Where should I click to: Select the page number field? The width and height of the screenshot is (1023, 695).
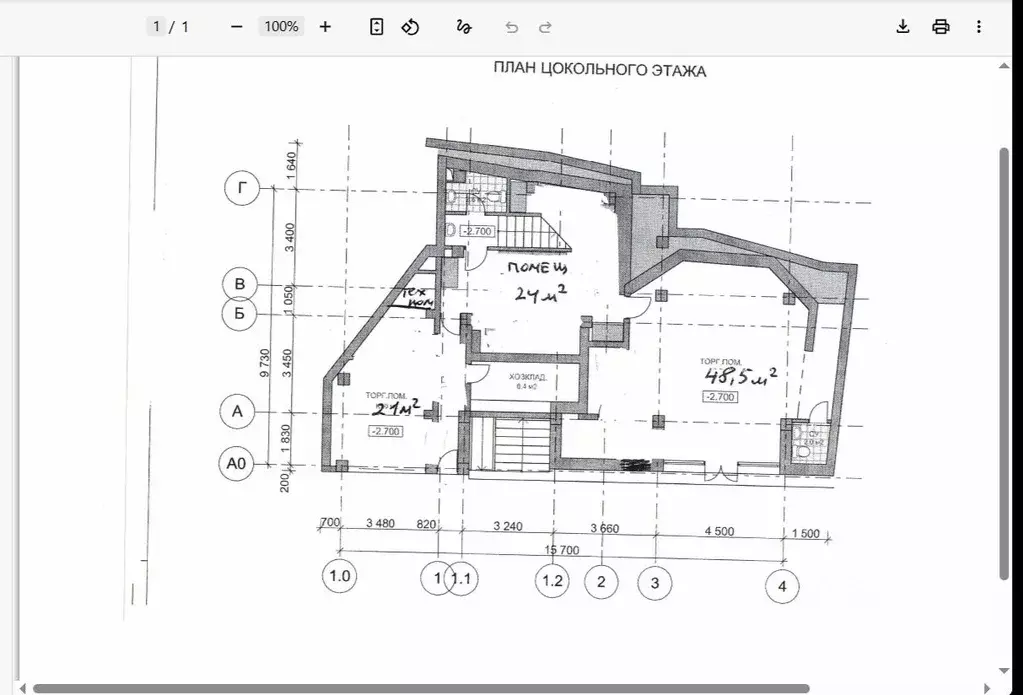[156, 27]
